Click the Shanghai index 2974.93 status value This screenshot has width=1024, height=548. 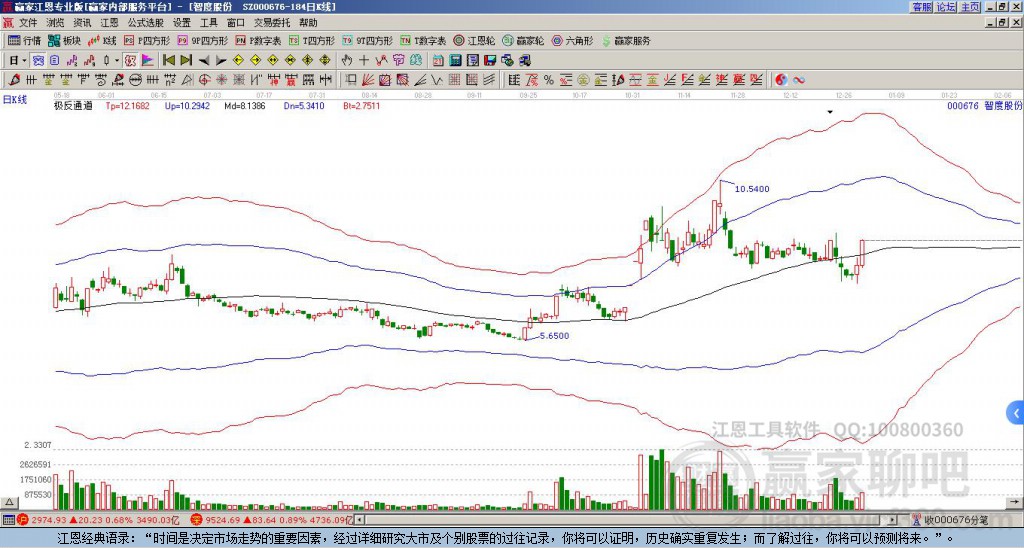tap(49, 520)
